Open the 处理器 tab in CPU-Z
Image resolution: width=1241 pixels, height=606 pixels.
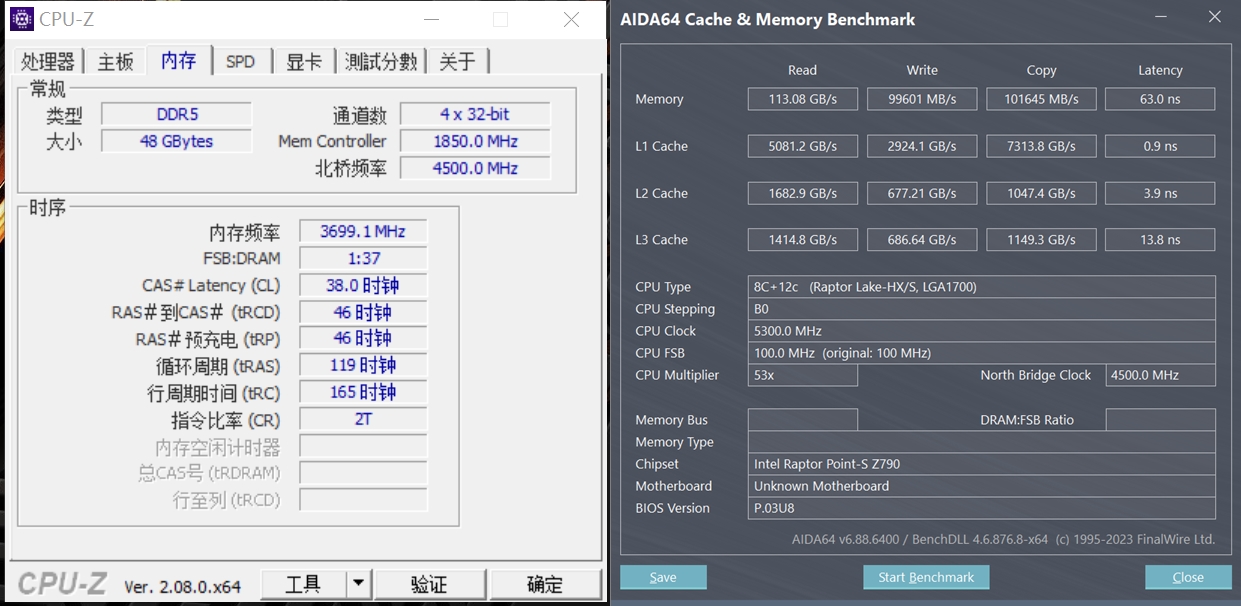point(47,61)
